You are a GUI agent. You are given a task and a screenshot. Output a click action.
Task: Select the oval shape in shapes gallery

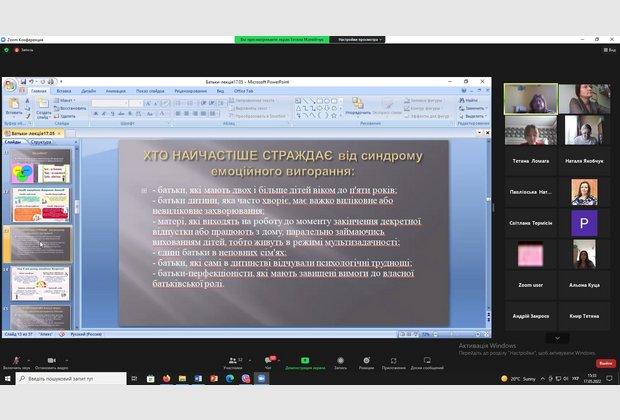click(x=327, y=101)
